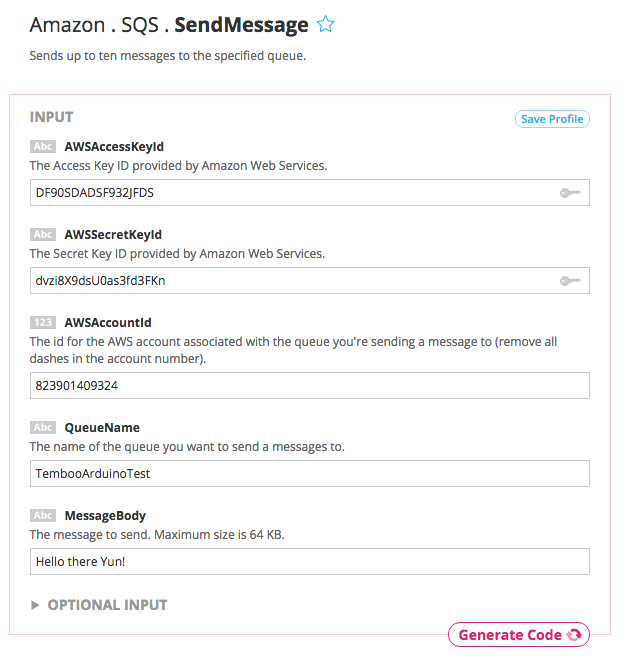Select the QueueName input box
This screenshot has width=624, height=656.
[310, 474]
